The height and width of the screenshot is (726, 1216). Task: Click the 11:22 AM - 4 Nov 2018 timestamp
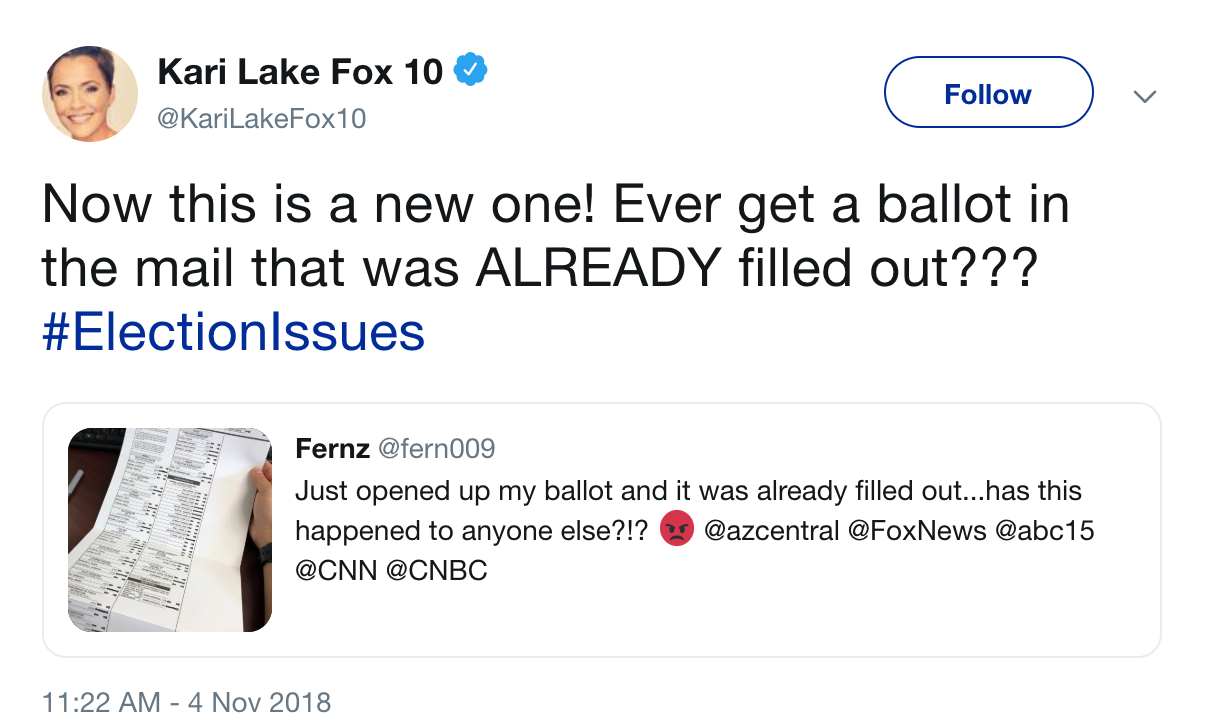click(x=186, y=702)
